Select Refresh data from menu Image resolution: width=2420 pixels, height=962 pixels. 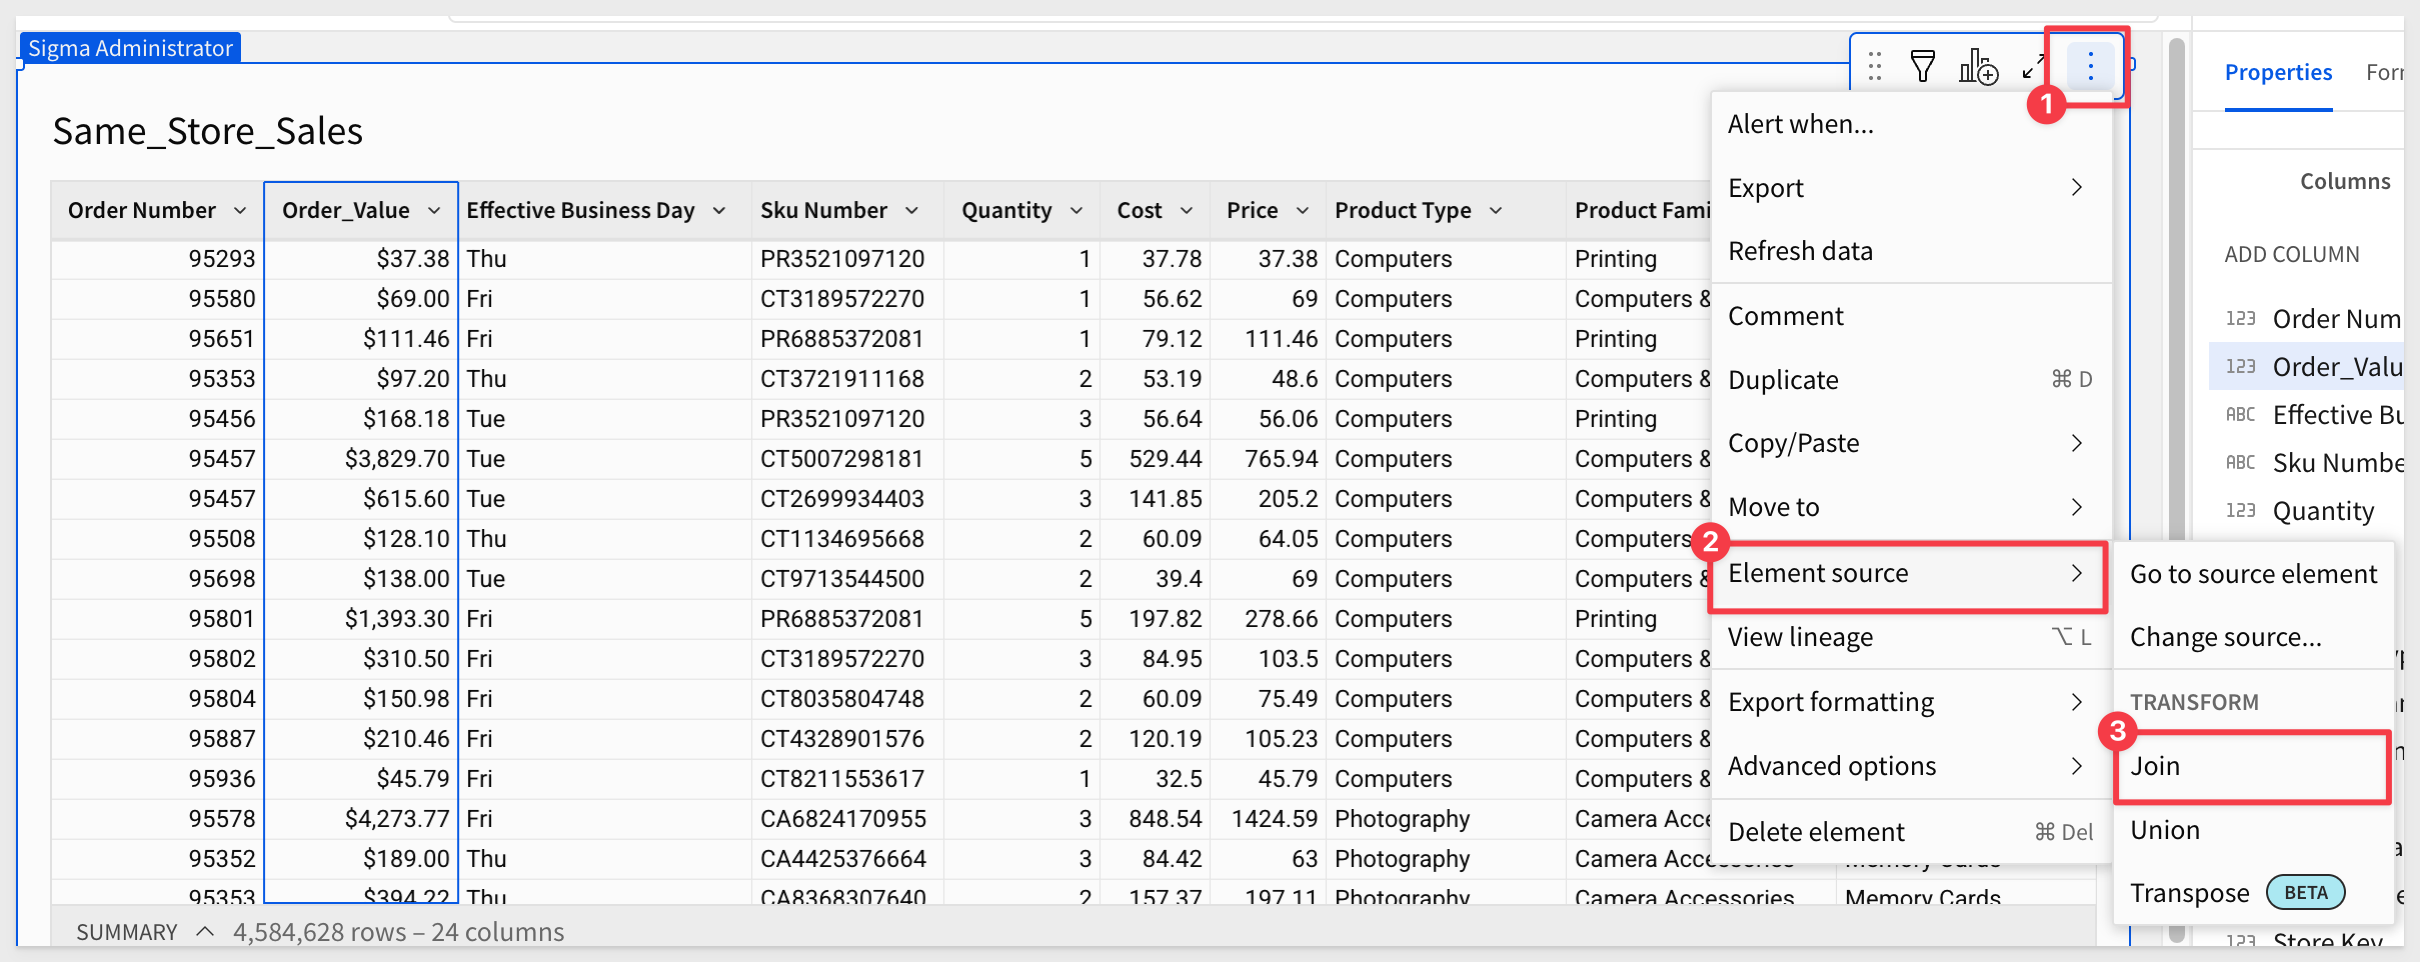1800,252
